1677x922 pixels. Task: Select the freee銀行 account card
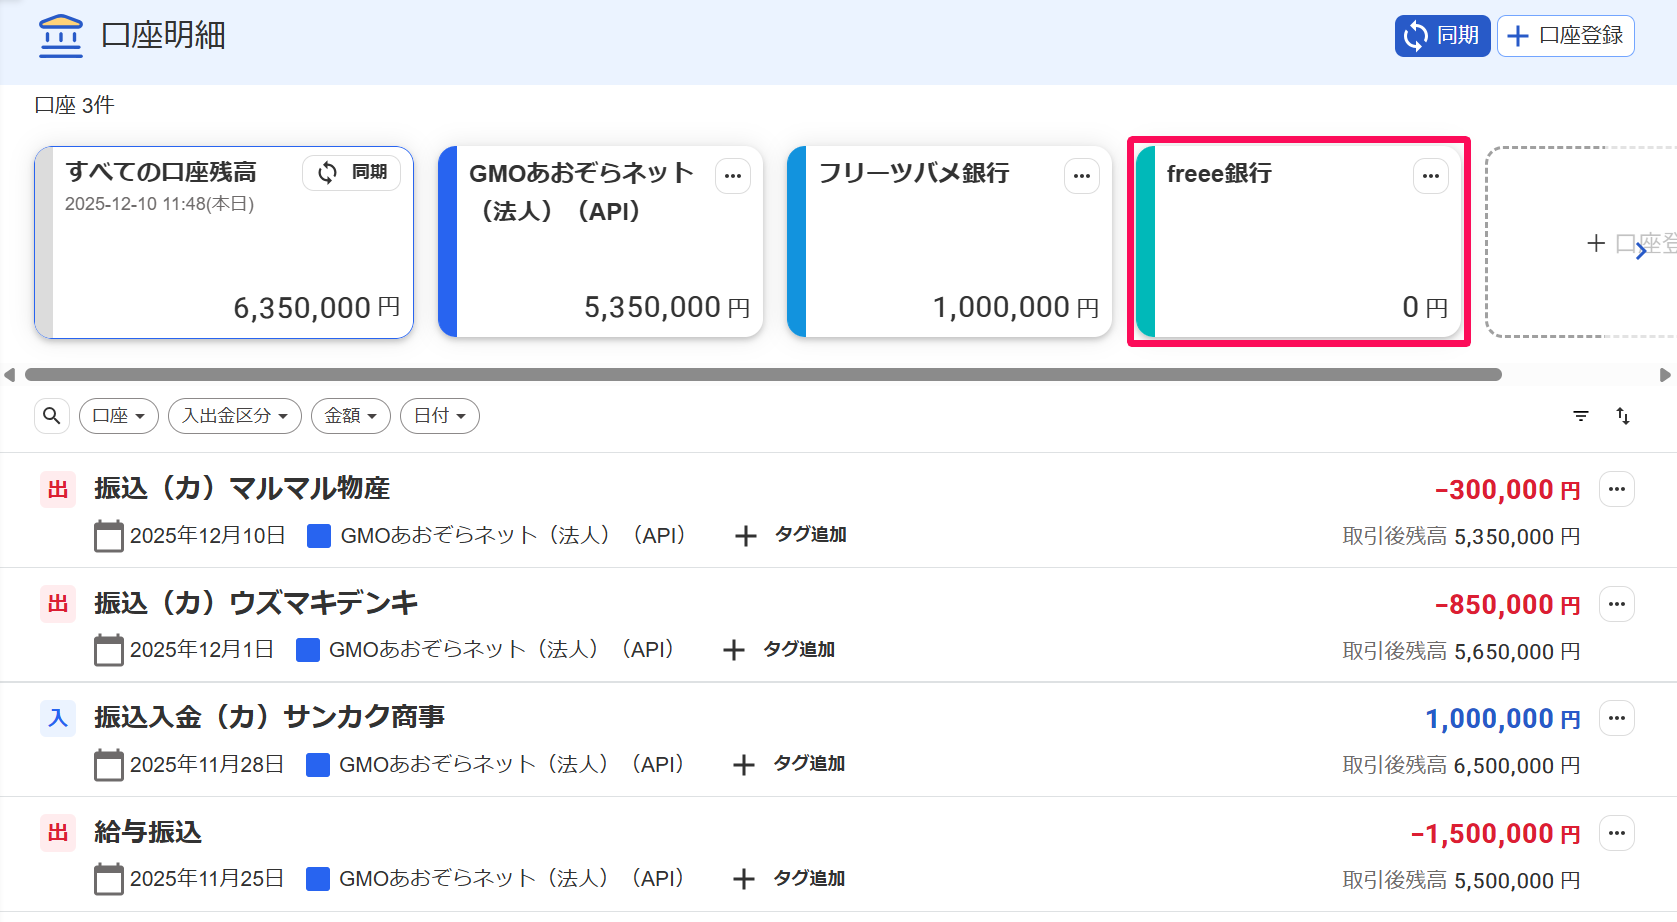[1299, 242]
